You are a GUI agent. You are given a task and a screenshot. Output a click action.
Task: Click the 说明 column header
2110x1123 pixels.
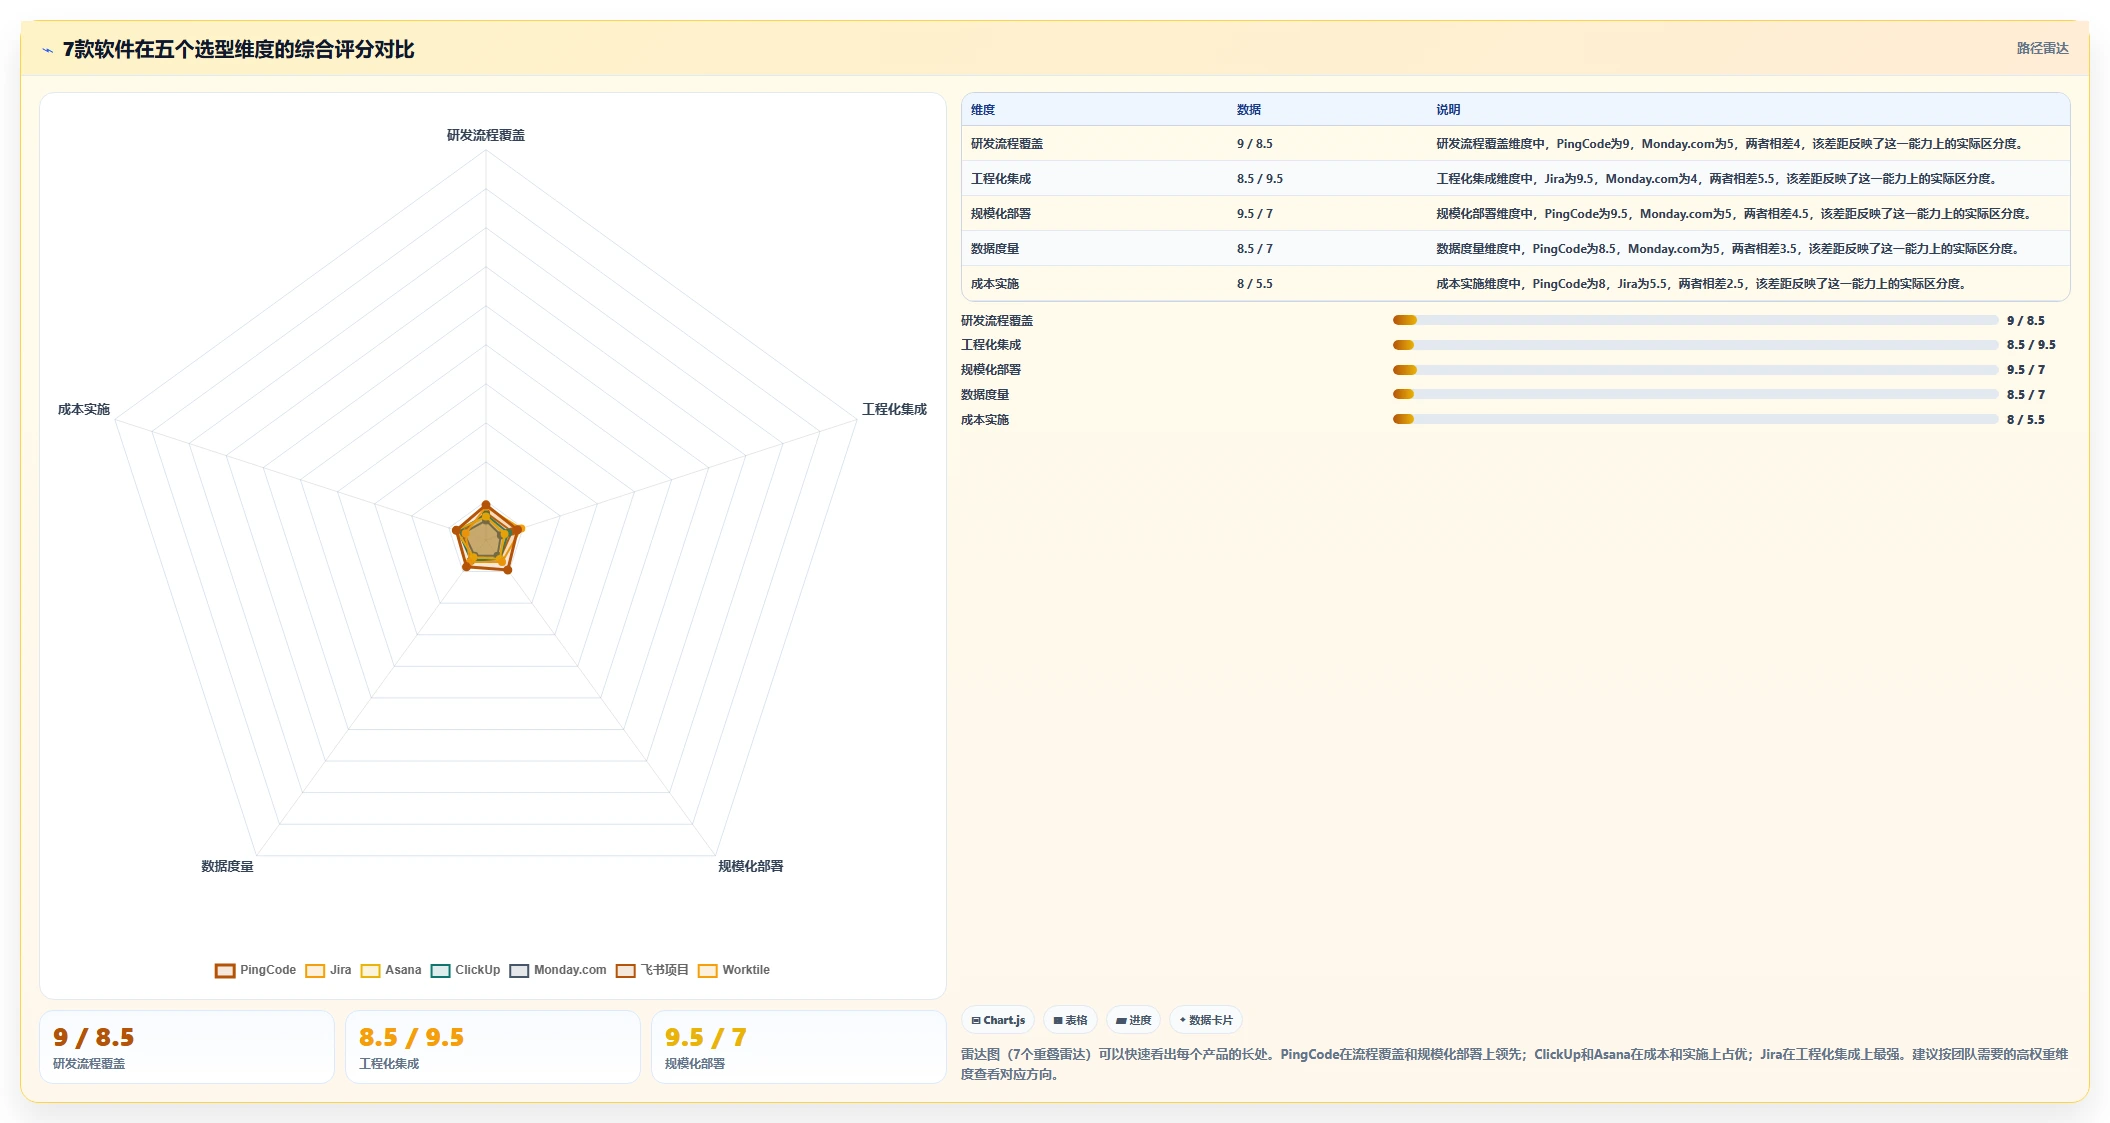coord(1448,110)
